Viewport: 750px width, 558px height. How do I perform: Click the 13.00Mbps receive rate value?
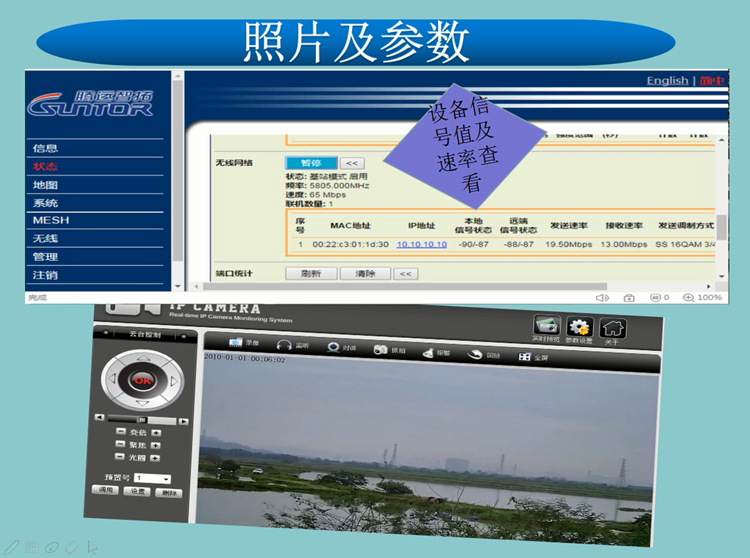click(x=624, y=244)
